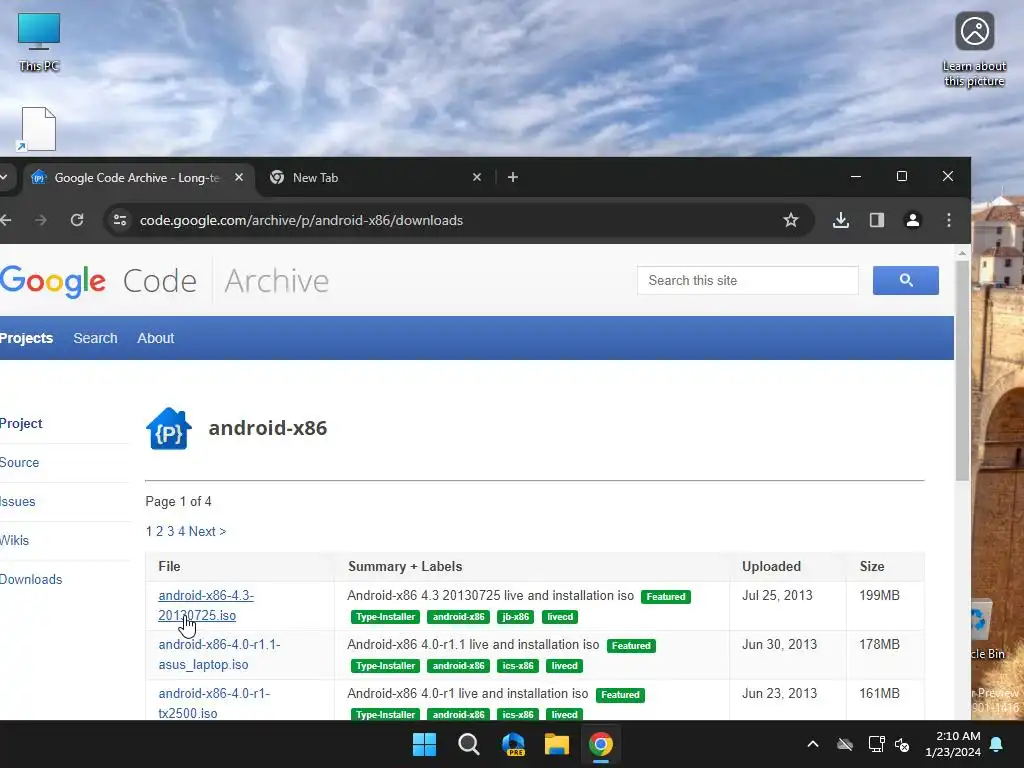Close the New Tab tab
The image size is (1024, 768).
coord(477,177)
